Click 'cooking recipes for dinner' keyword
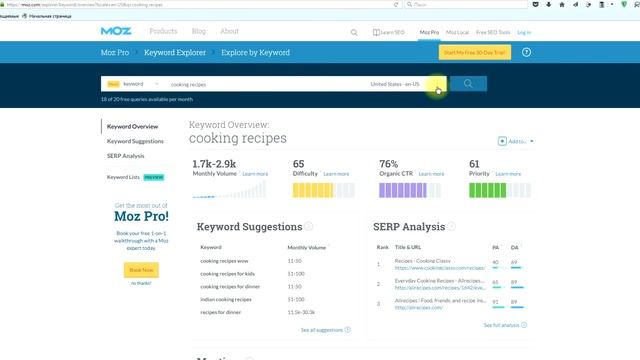640x360 pixels. coord(230,287)
